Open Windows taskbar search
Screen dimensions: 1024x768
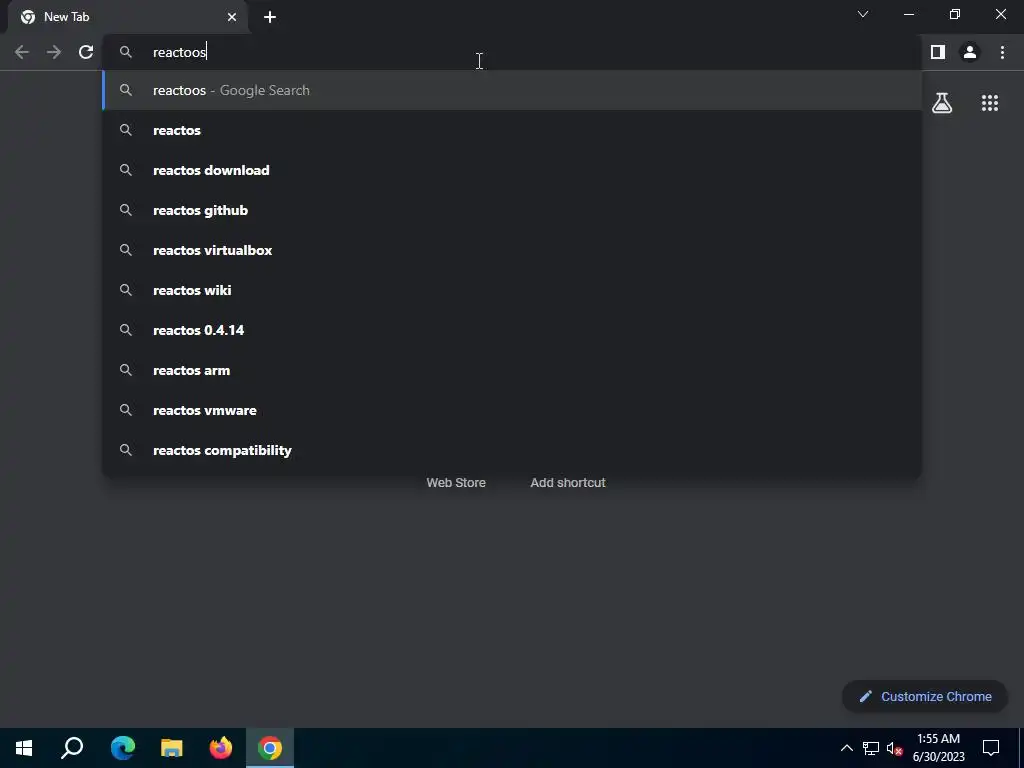pyautogui.click(x=72, y=748)
